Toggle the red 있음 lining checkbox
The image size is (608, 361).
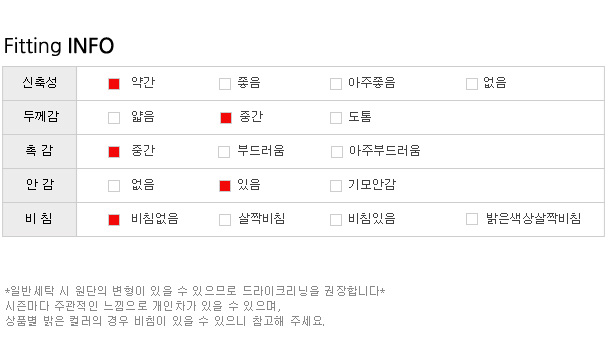(x=225, y=186)
